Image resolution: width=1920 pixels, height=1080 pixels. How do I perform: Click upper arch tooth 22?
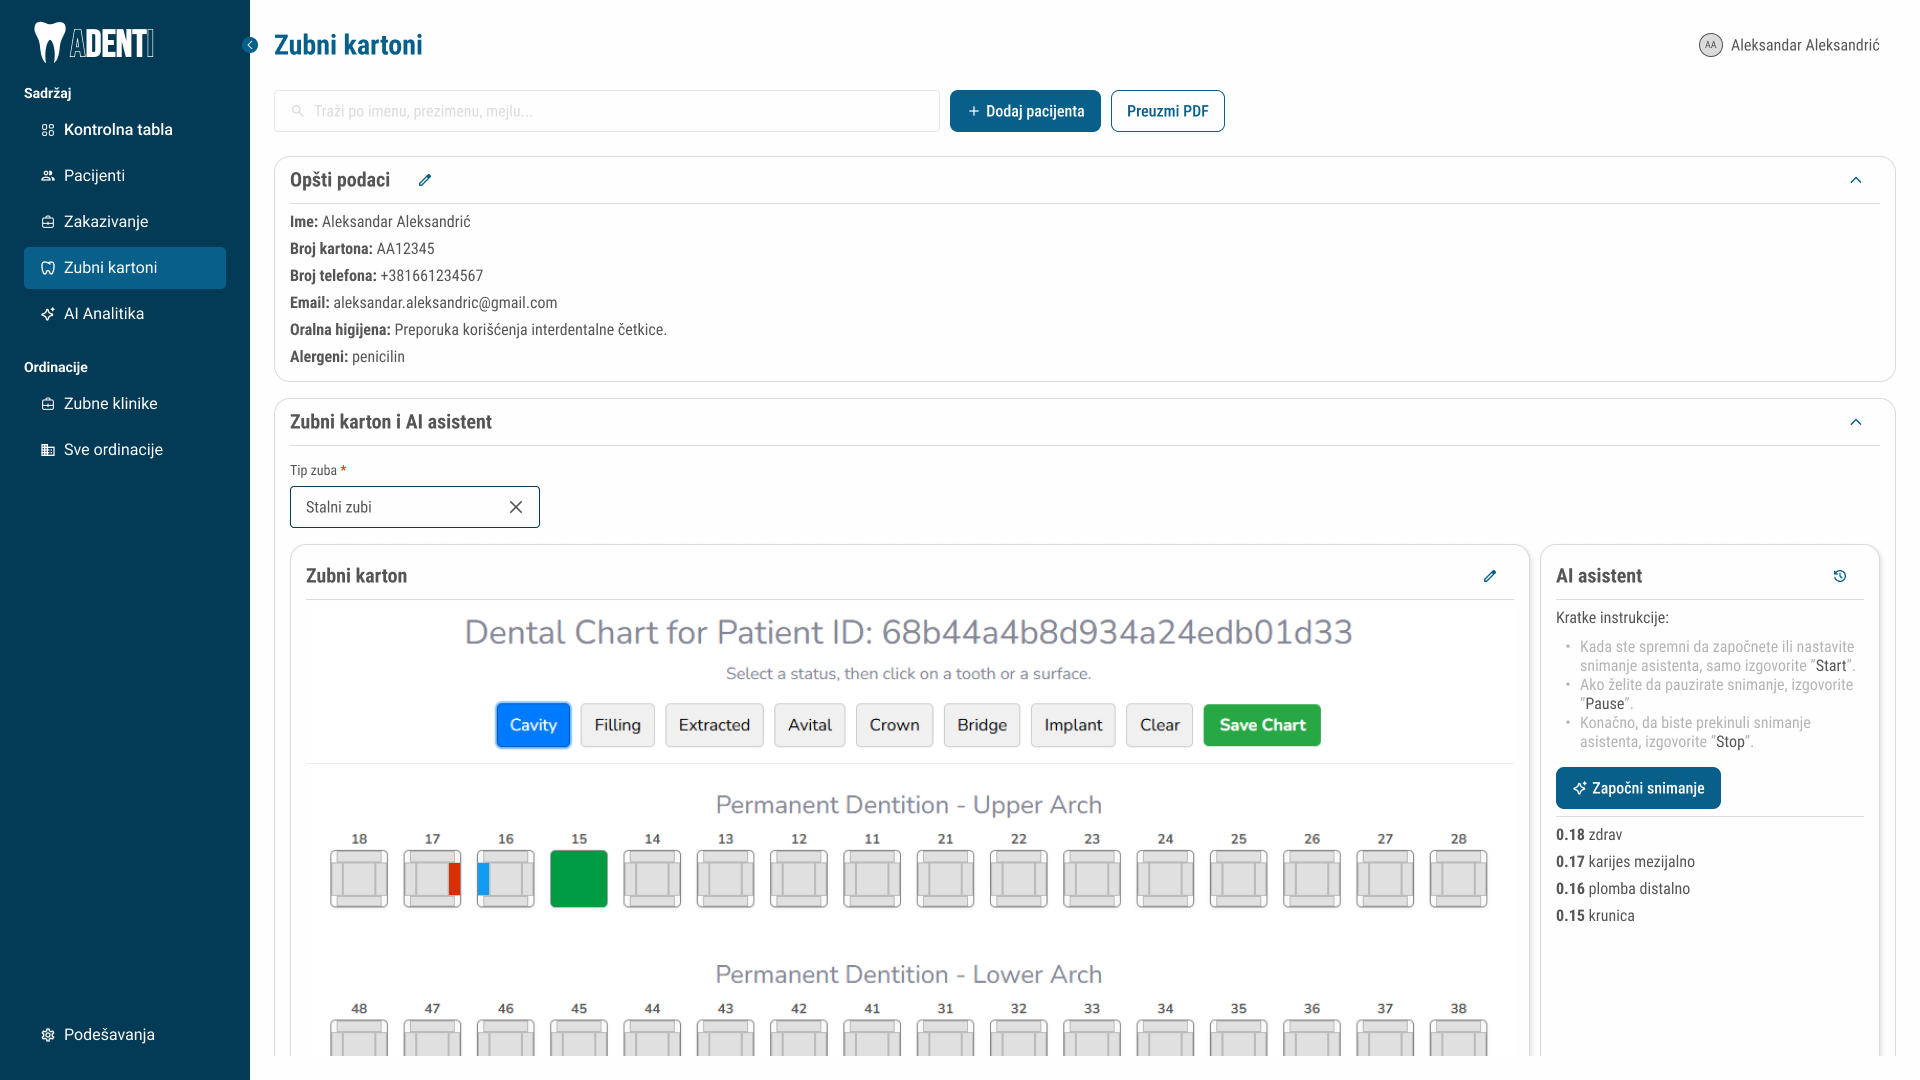1019,879
